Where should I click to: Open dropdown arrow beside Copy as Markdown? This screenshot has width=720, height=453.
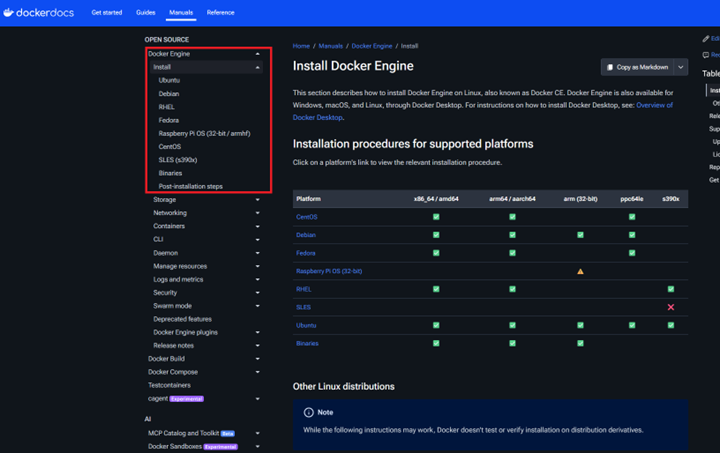(x=681, y=67)
